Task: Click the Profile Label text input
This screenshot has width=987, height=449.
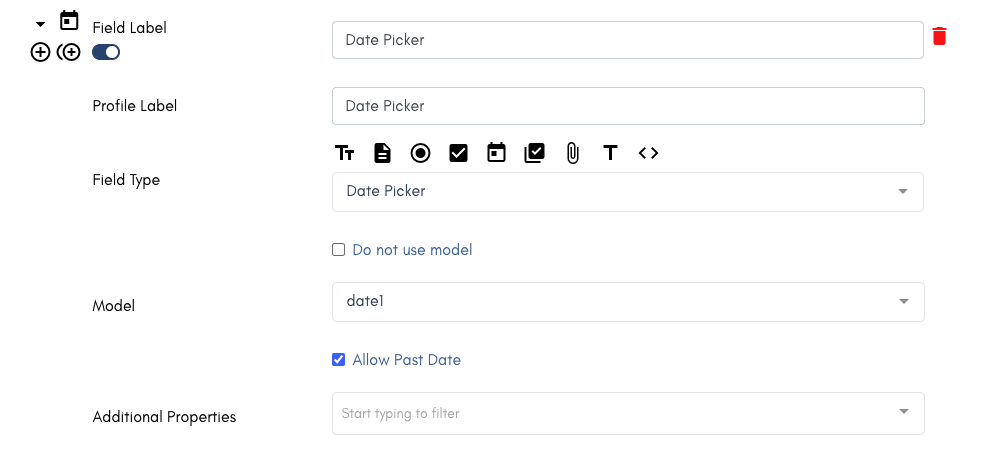Action: pos(627,106)
